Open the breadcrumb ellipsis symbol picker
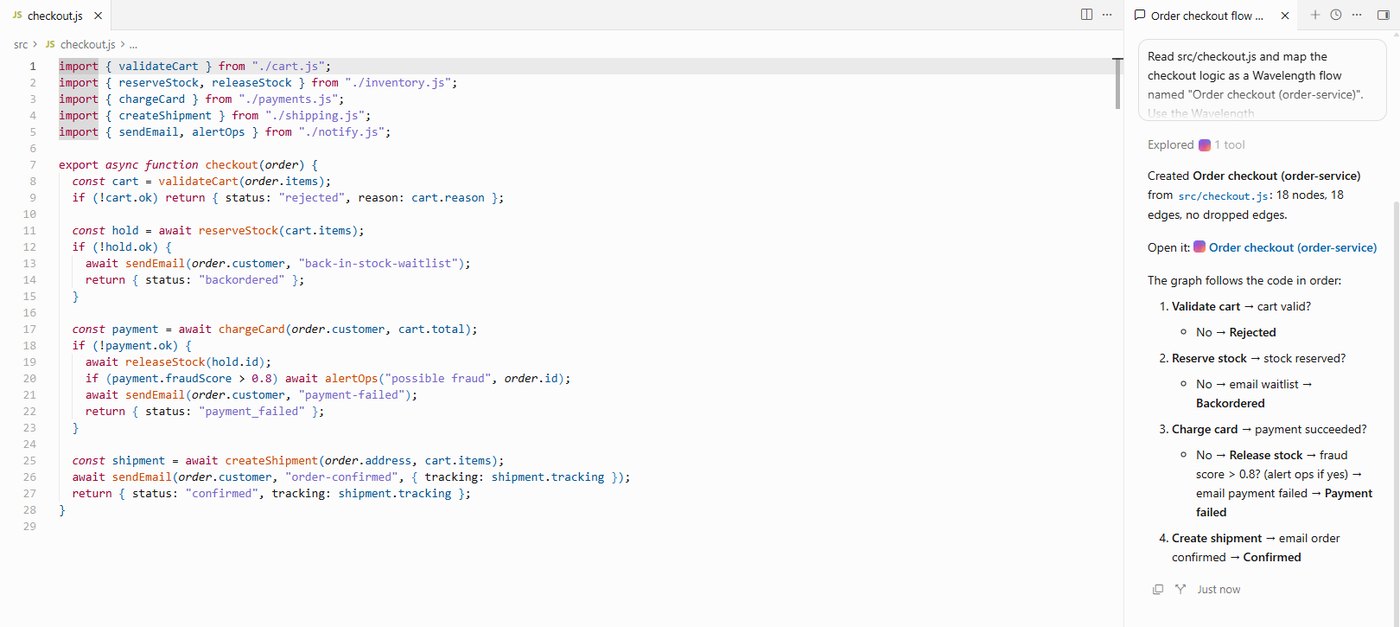The height and width of the screenshot is (627, 1400). (134, 44)
